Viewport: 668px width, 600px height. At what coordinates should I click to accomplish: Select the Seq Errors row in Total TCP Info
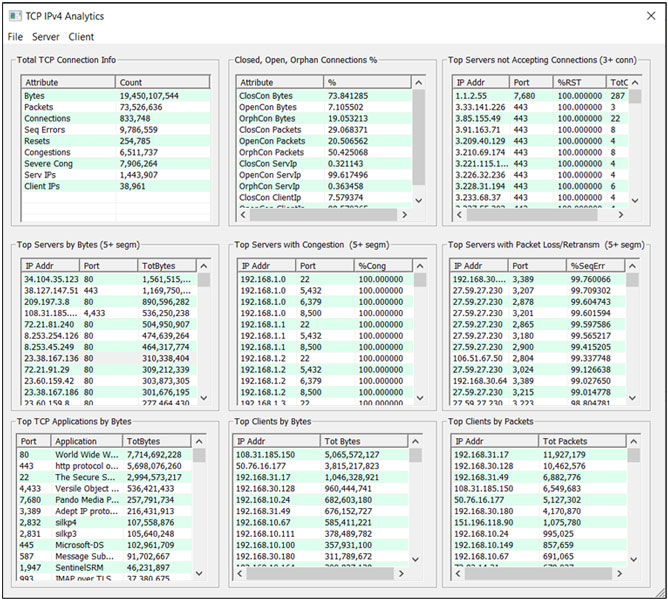(116, 130)
